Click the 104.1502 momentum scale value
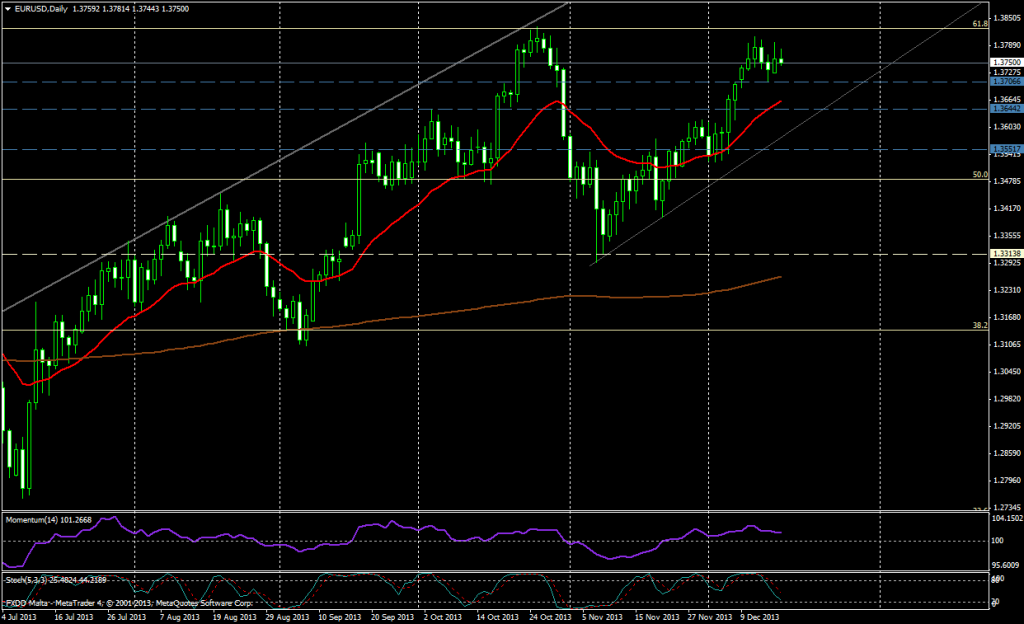The width and height of the screenshot is (1024, 624). click(x=1004, y=519)
